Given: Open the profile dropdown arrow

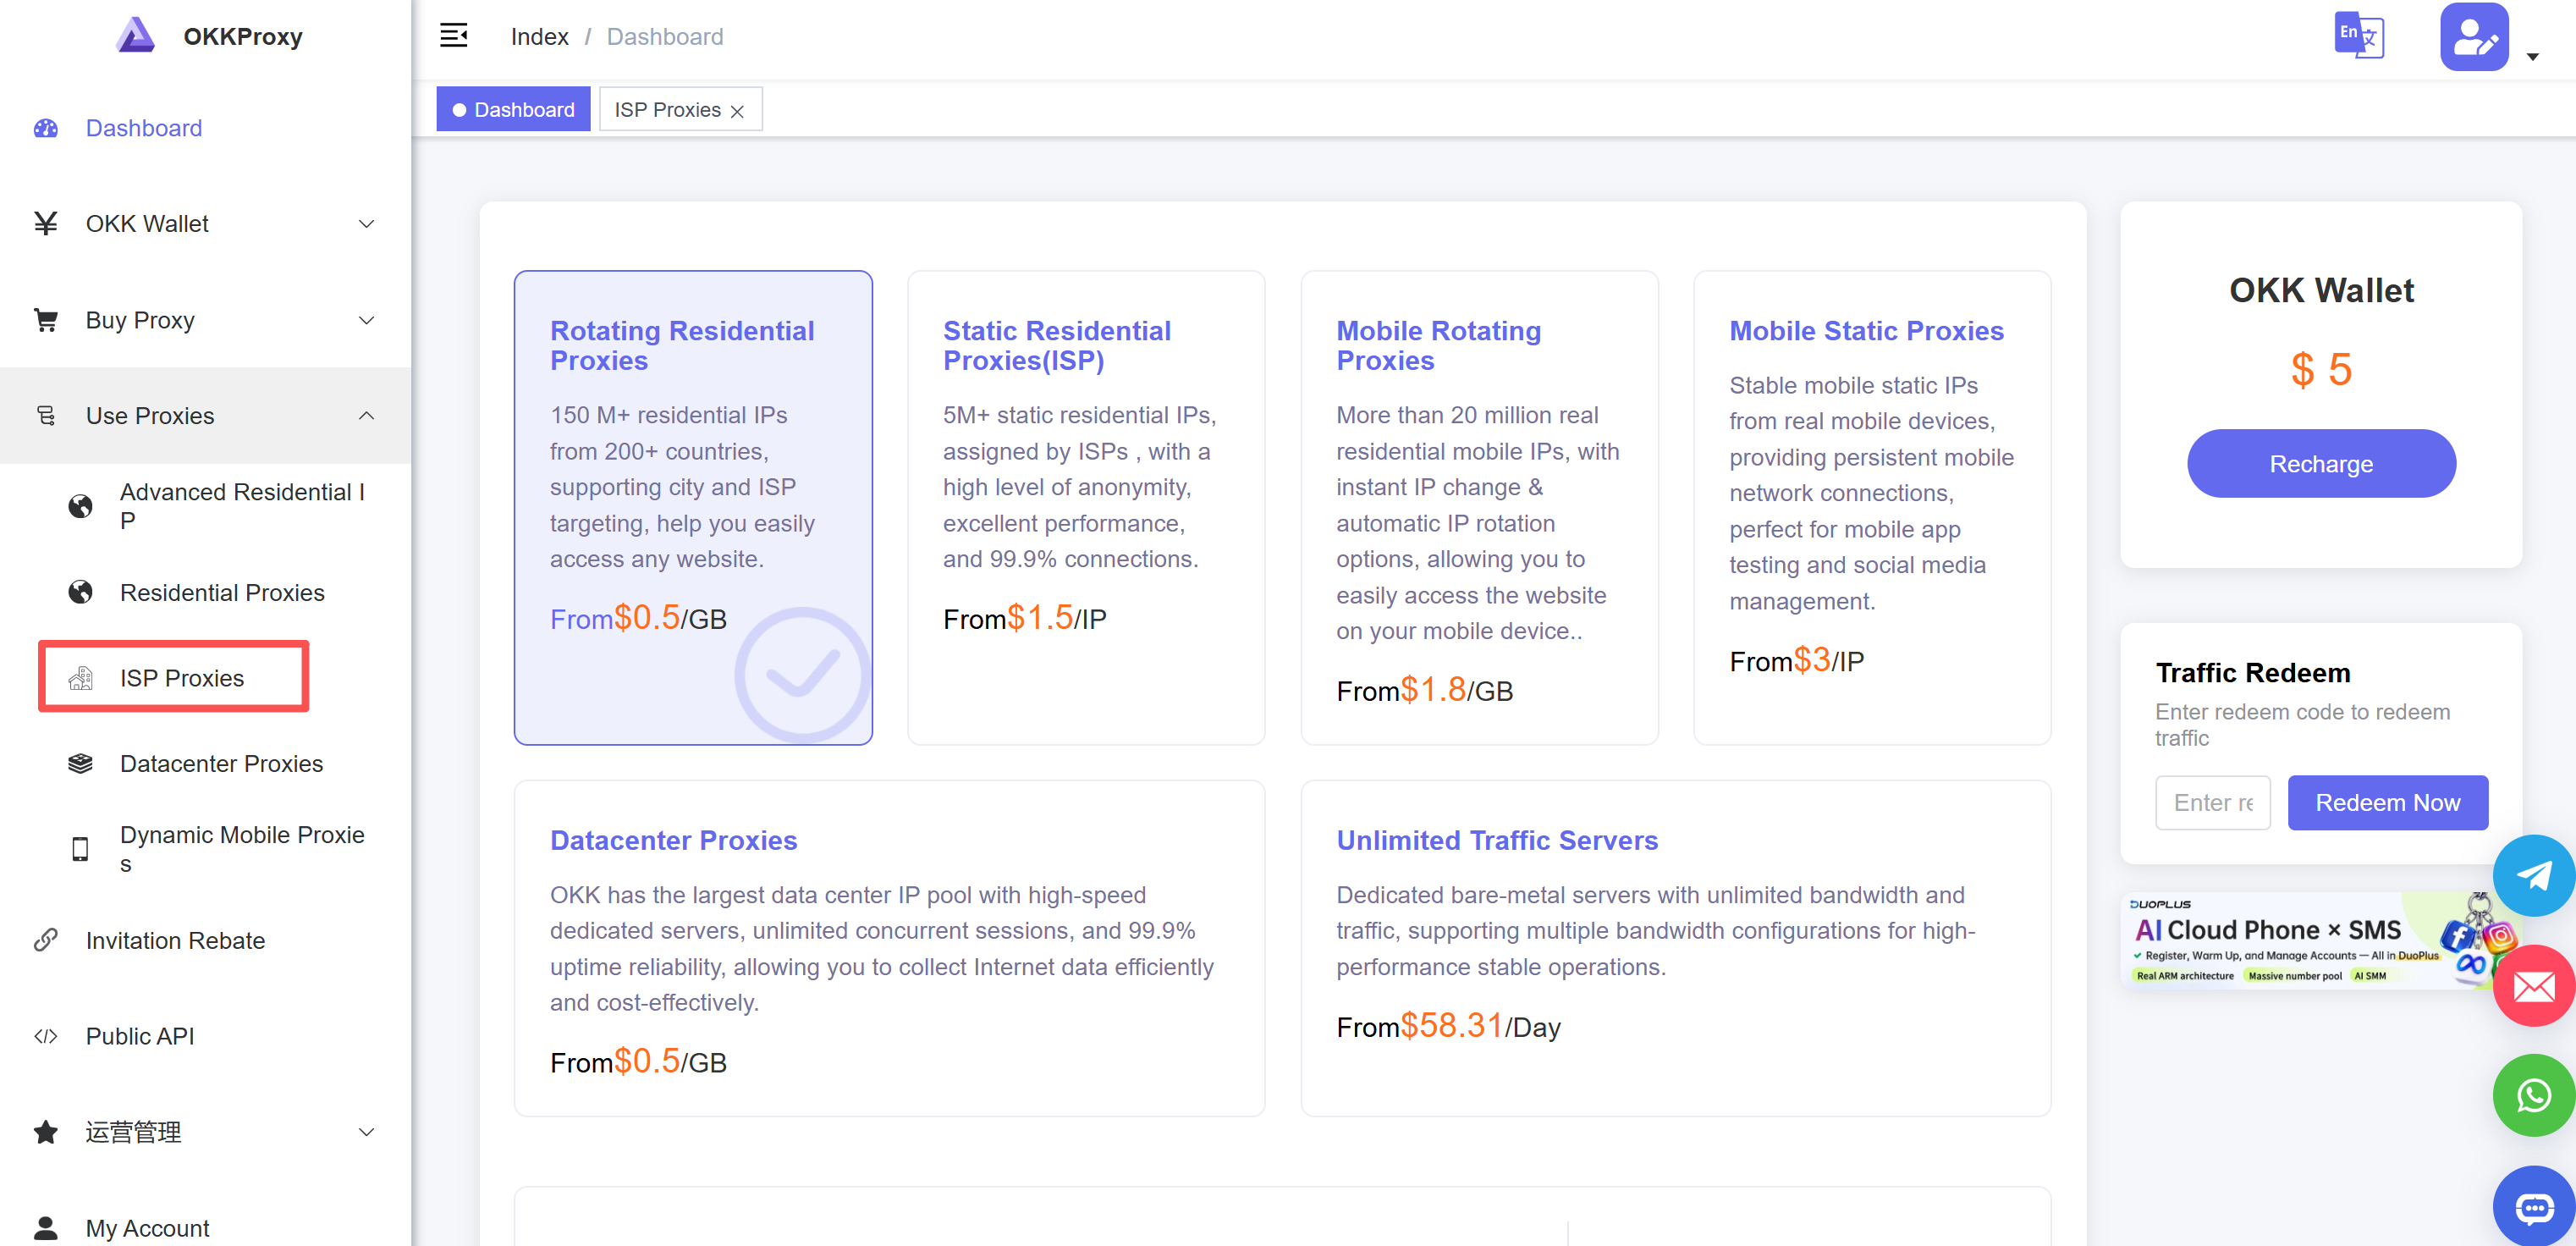Looking at the screenshot, I should (x=2533, y=56).
